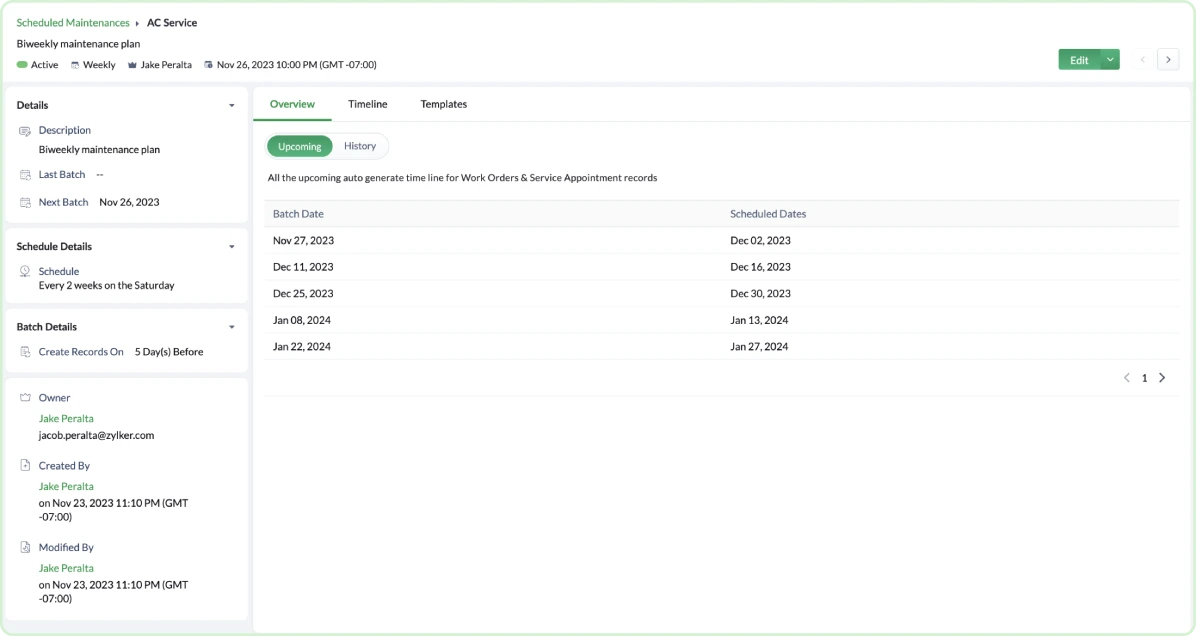
Task: Go to next page in table pagination
Action: point(1162,378)
